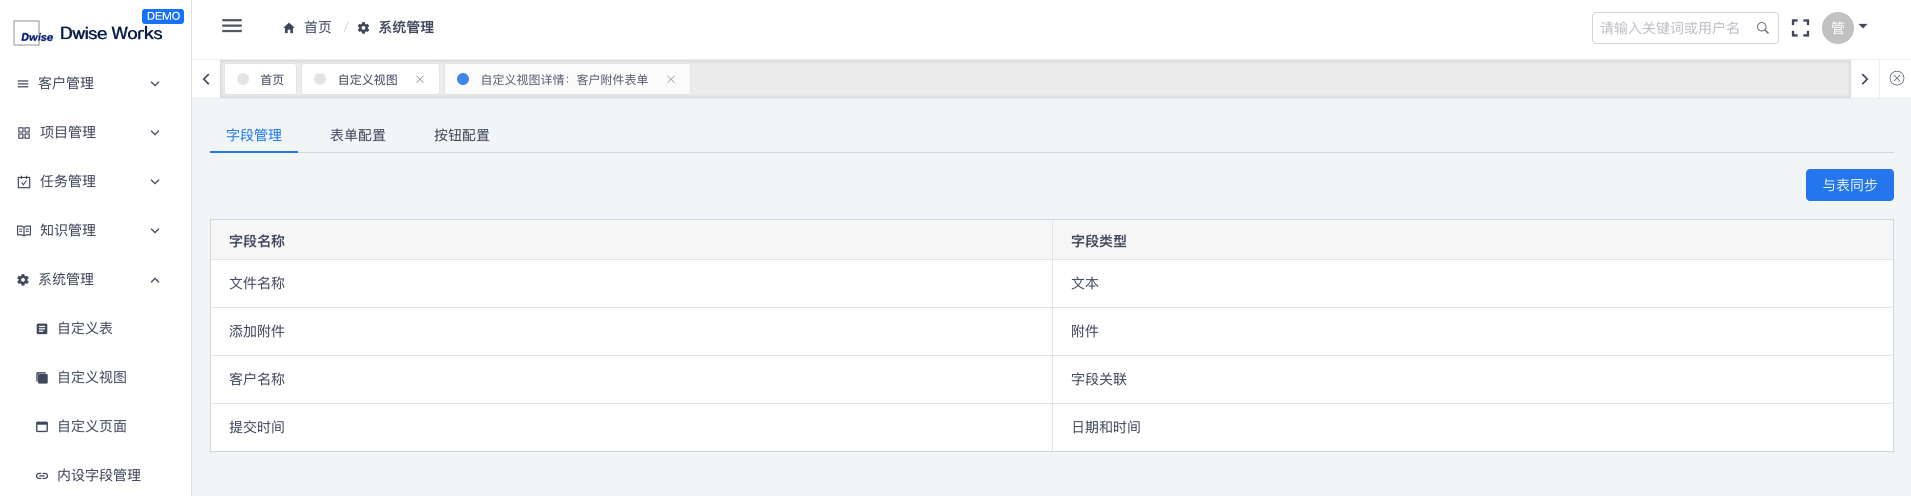Open 自定义视图 in sidebar

[x=92, y=377]
